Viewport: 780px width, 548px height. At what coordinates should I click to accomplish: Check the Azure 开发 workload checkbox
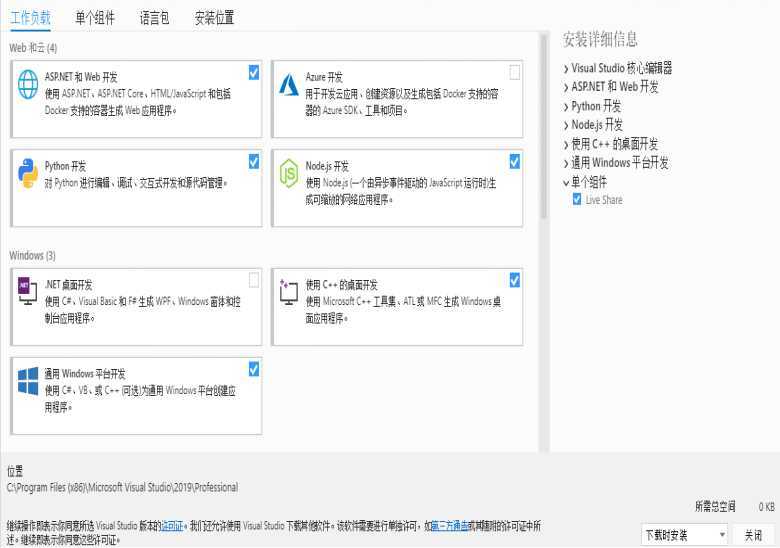click(514, 73)
